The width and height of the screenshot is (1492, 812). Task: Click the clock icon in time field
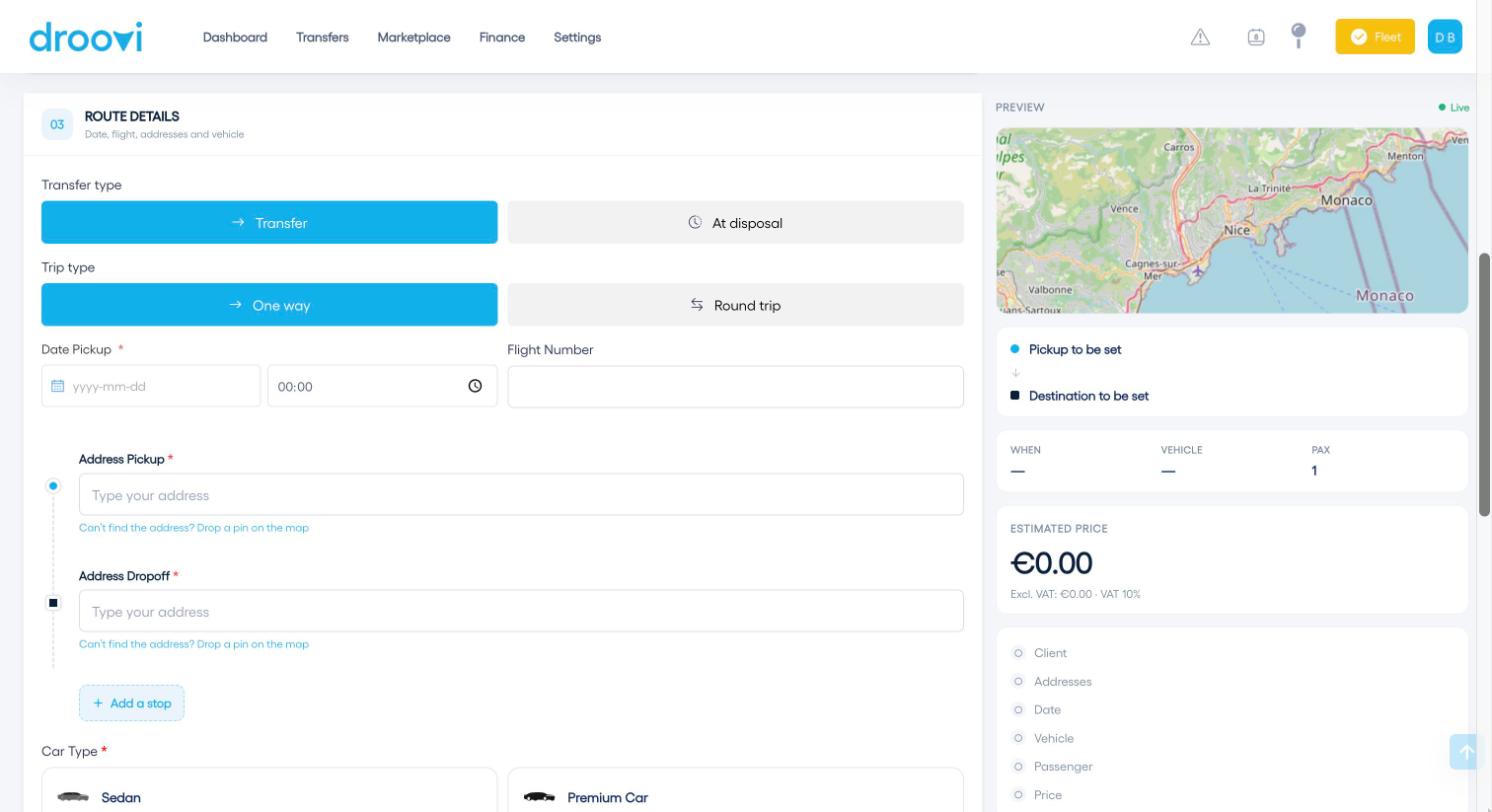pyautogui.click(x=475, y=386)
